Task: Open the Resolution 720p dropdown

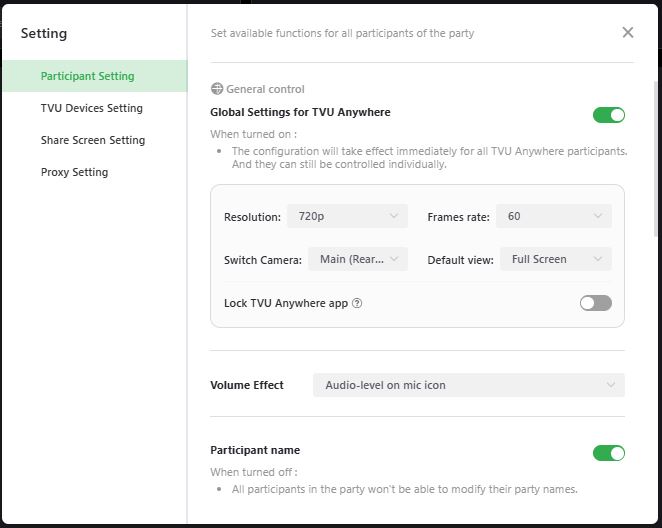Action: coord(347,216)
